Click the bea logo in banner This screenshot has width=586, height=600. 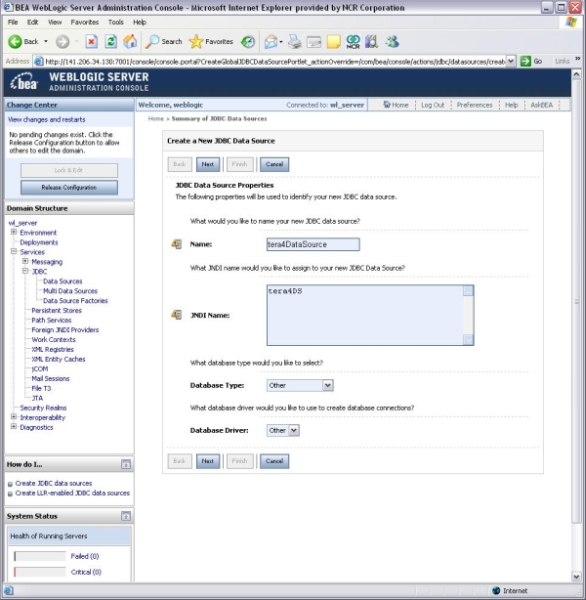coord(24,82)
